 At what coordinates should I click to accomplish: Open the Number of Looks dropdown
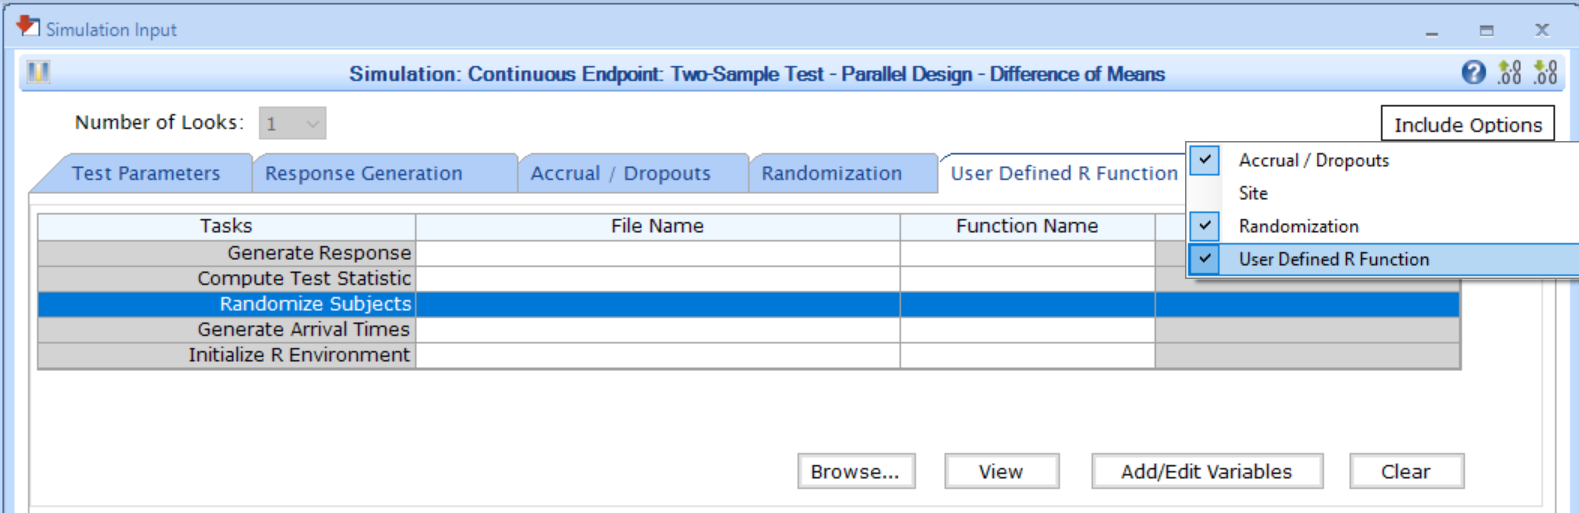coord(292,124)
